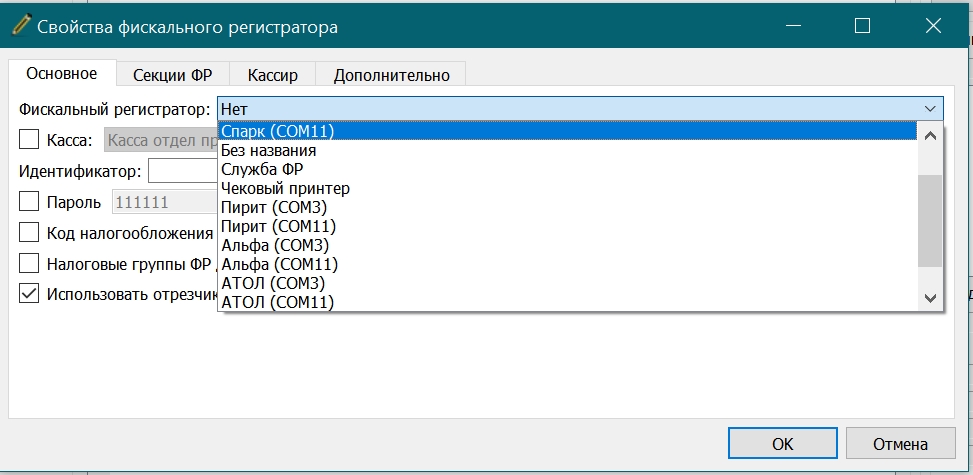
Task: Choose Пирит (COM11) entry
Action: click(567, 226)
